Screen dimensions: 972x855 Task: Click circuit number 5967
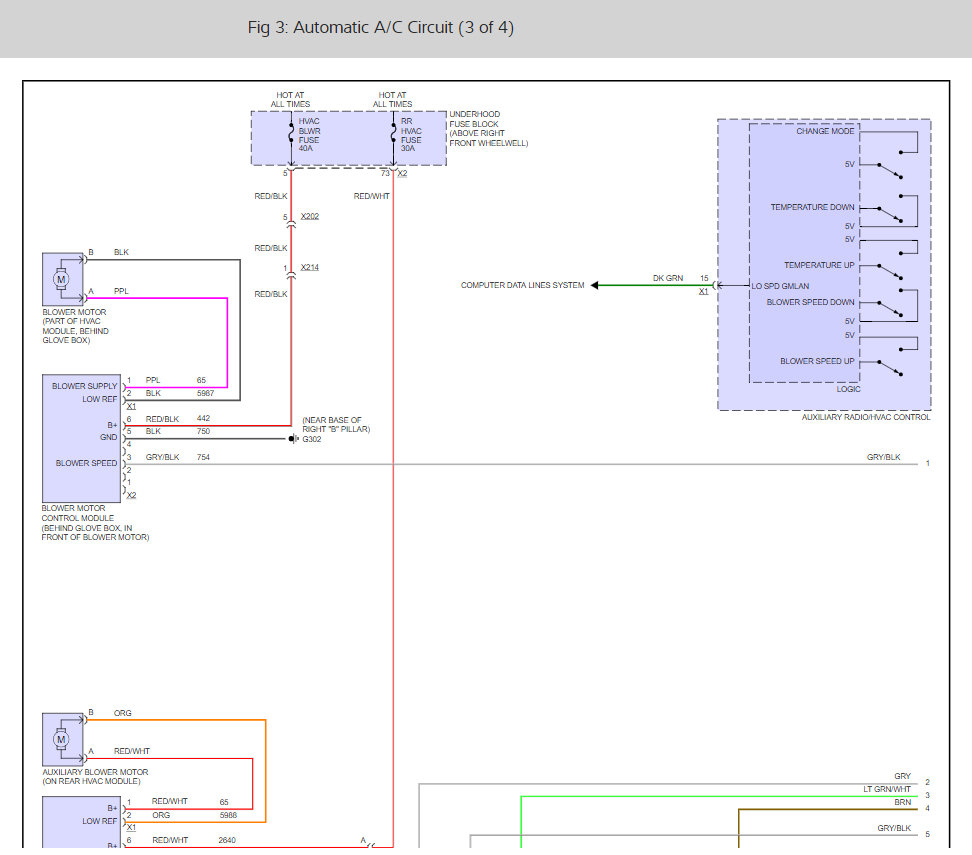tap(205, 393)
